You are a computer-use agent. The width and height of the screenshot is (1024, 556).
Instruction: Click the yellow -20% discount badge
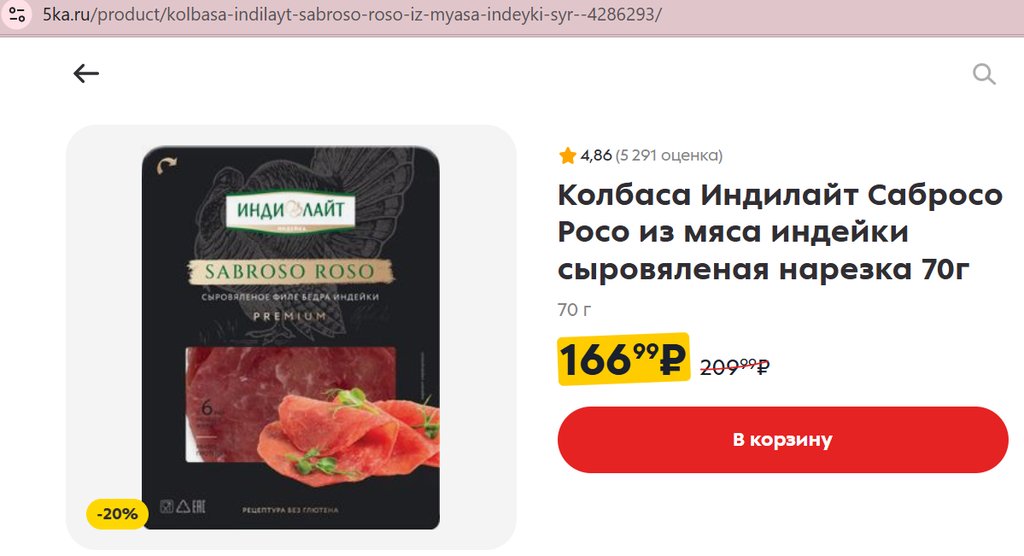(117, 514)
